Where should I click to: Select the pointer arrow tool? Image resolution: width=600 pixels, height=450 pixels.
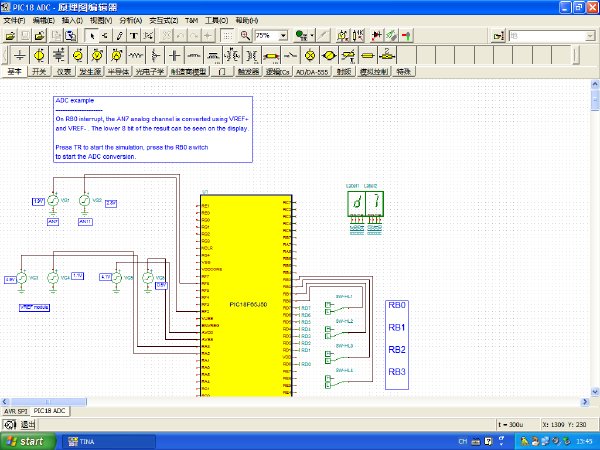[x=91, y=36]
